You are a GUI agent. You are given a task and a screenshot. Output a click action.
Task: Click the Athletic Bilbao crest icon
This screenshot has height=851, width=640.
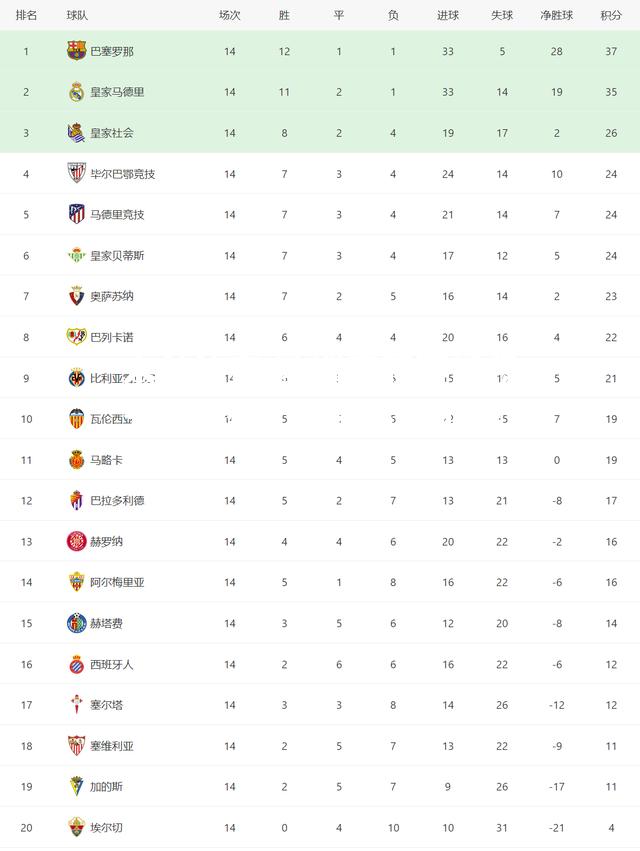coord(77,173)
